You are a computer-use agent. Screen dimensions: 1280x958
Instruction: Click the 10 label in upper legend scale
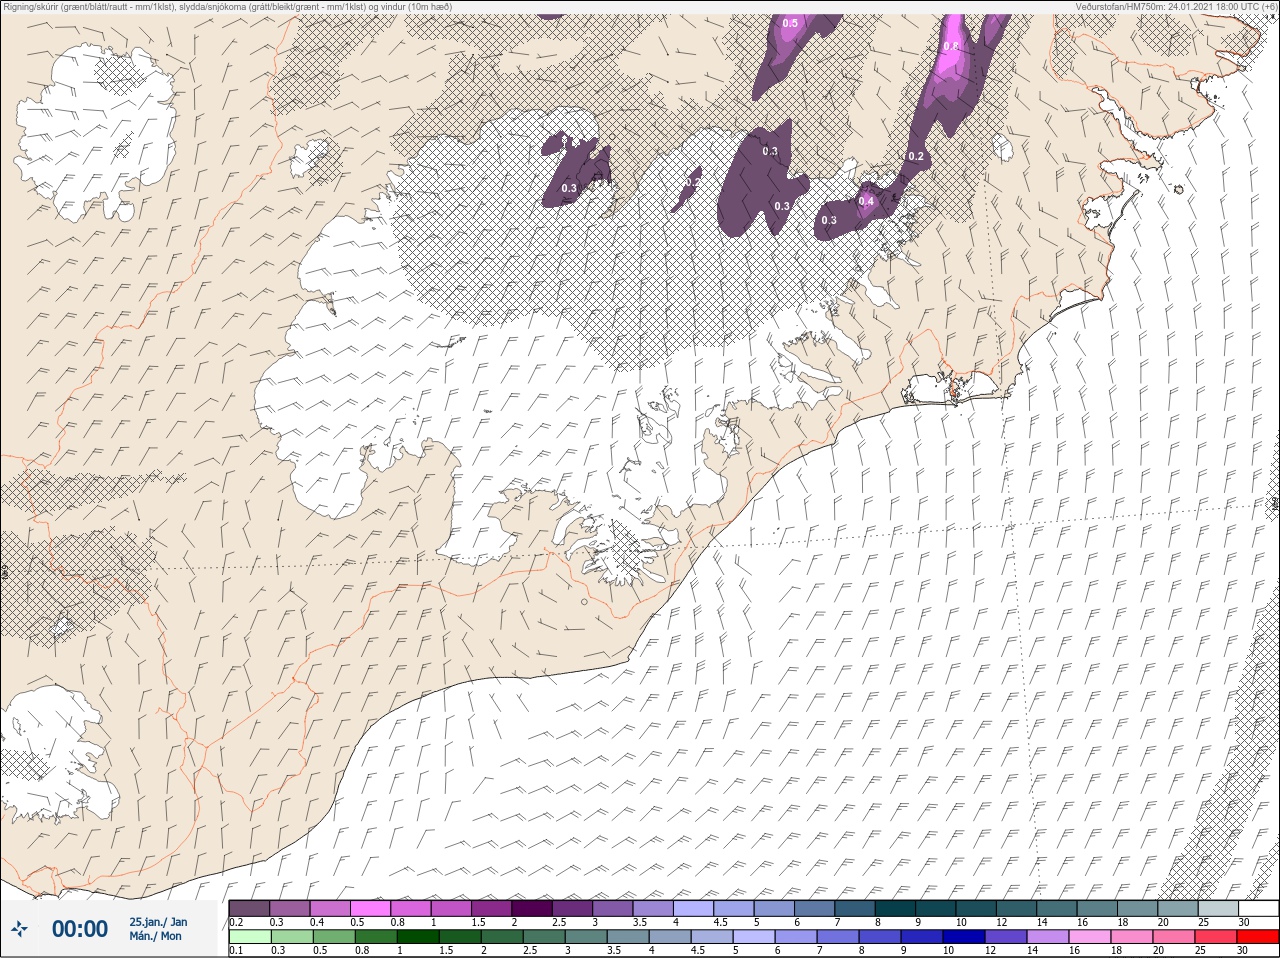[961, 922]
